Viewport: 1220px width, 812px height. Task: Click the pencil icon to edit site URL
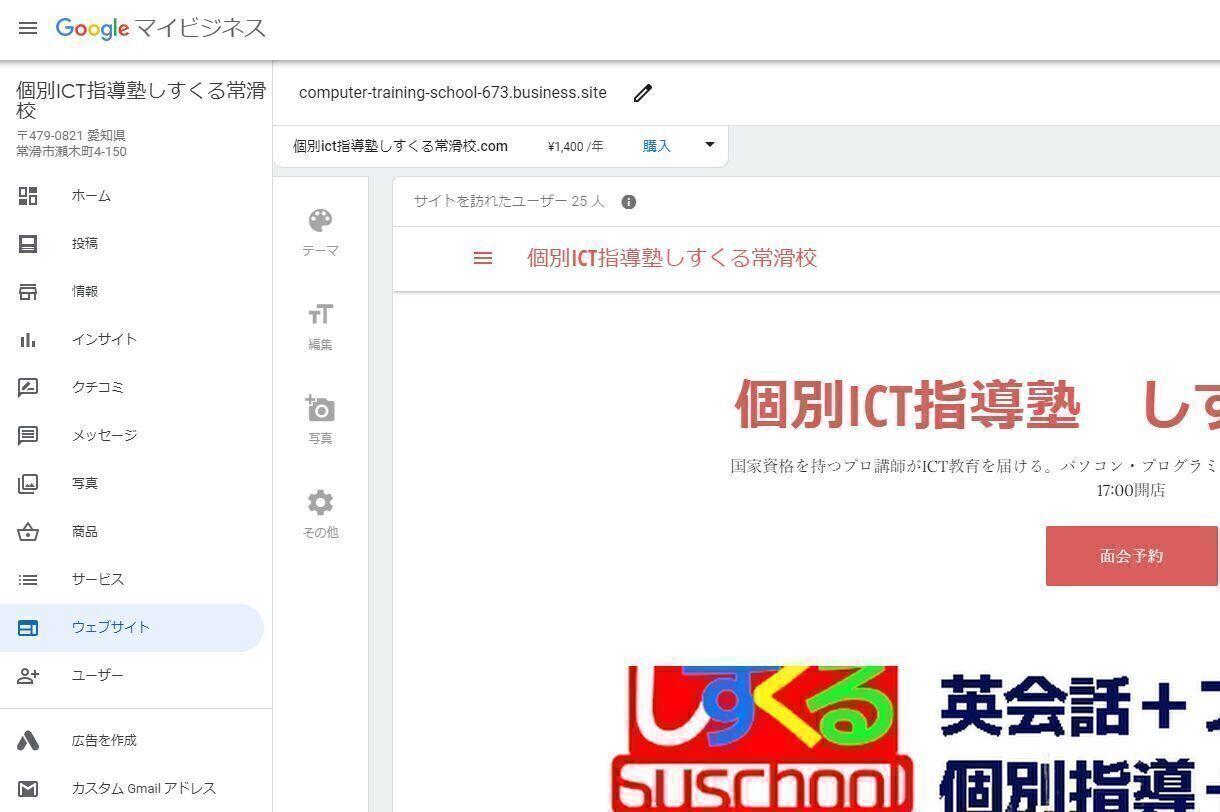(x=643, y=93)
